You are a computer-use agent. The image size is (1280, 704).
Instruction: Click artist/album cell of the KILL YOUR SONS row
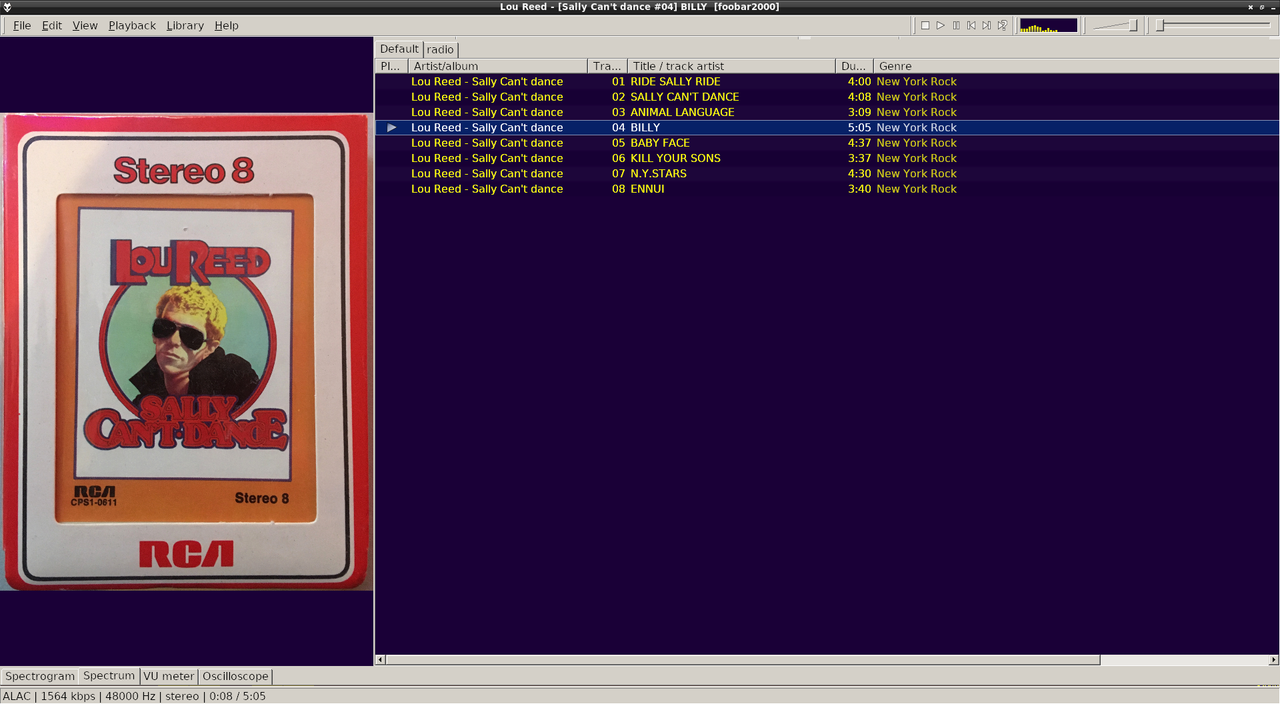[x=487, y=158]
